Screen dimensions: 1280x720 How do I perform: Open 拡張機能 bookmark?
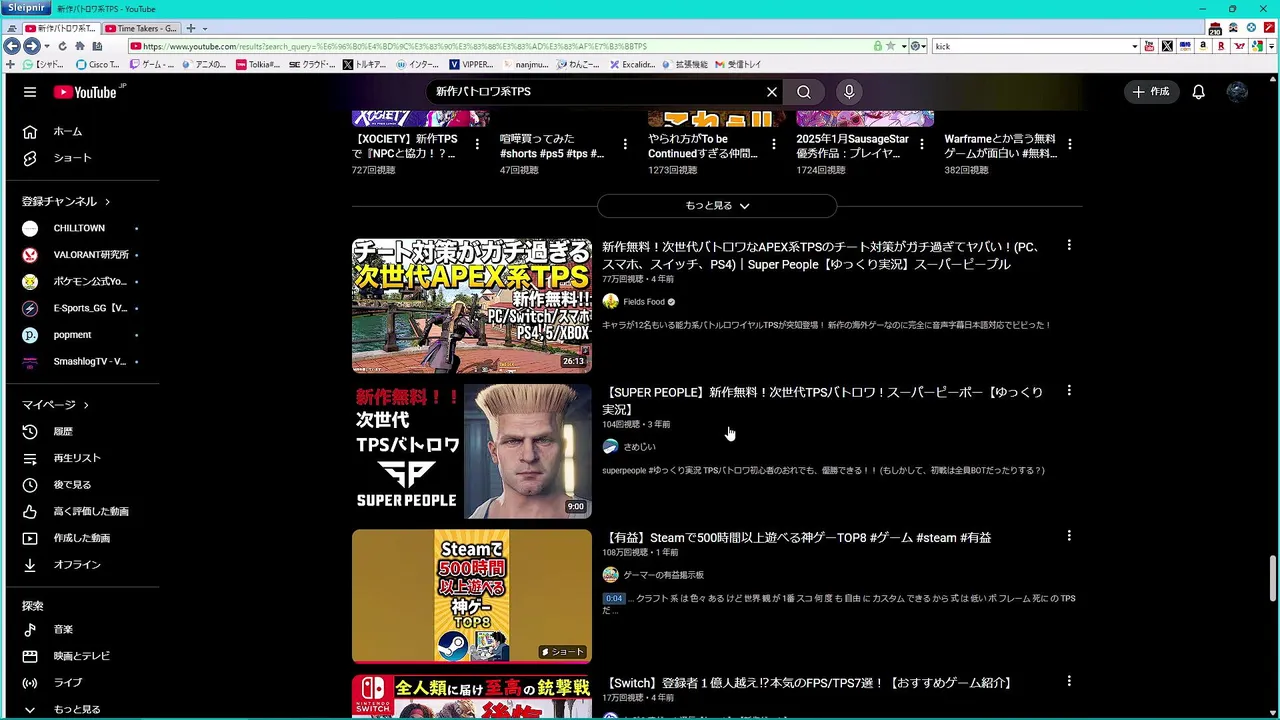point(685,64)
